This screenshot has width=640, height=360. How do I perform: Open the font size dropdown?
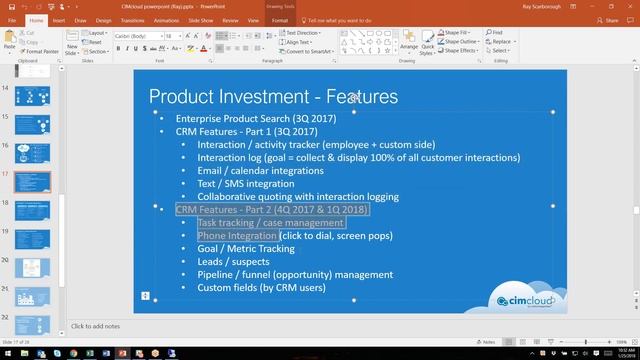[x=180, y=36]
